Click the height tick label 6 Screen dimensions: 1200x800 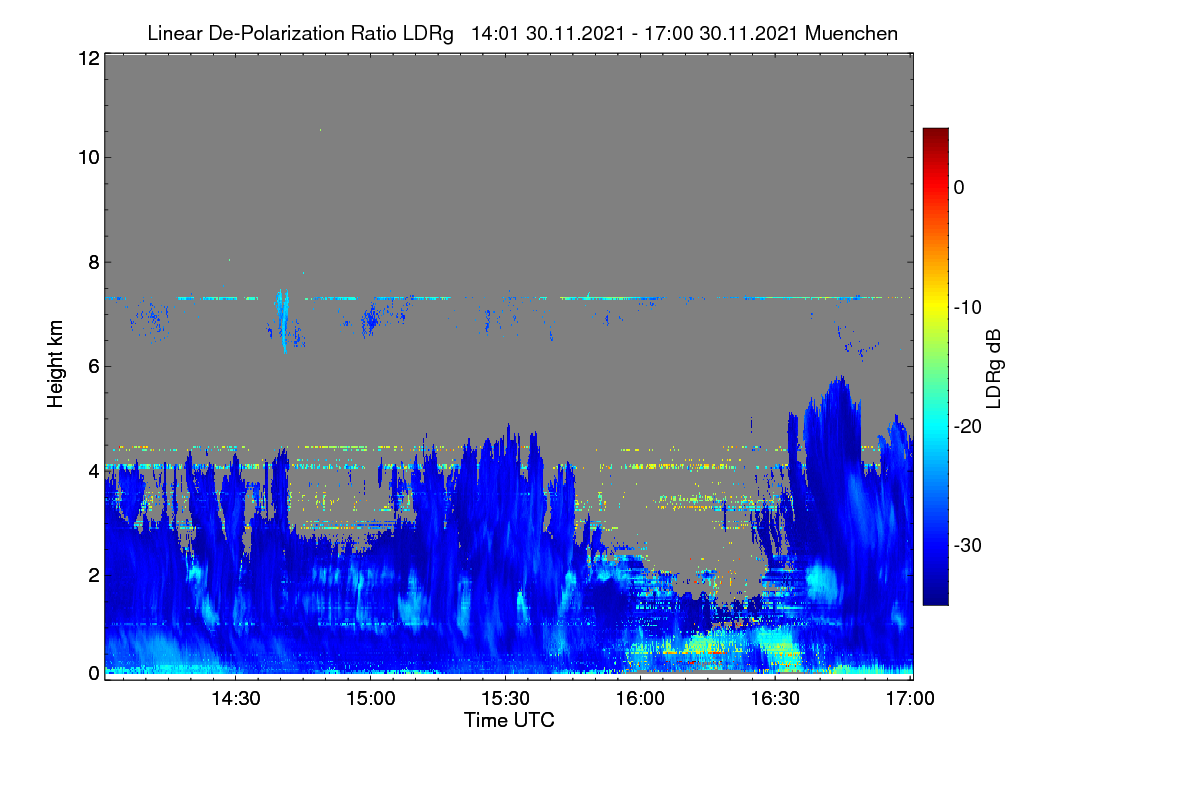pos(92,366)
